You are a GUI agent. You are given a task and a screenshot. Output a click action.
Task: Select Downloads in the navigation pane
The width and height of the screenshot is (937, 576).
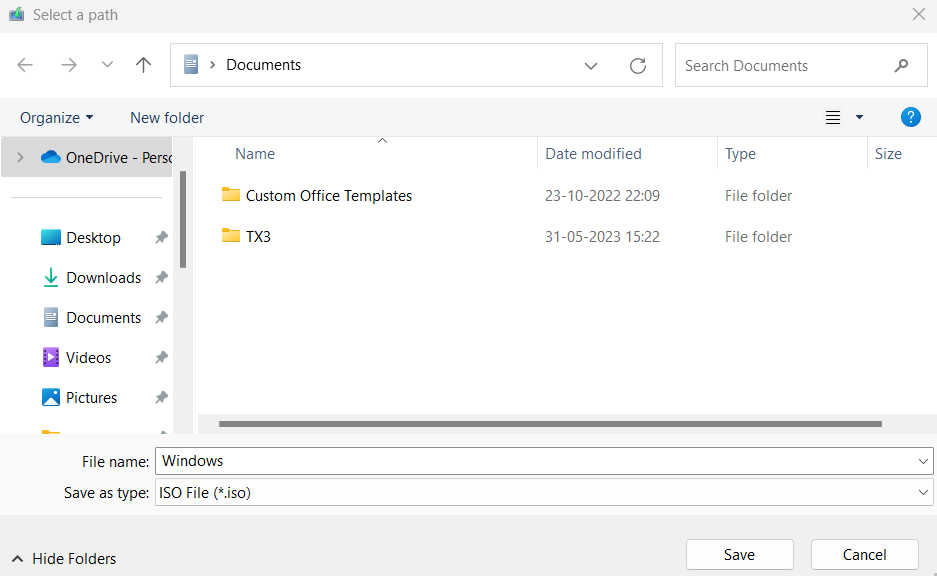click(103, 278)
